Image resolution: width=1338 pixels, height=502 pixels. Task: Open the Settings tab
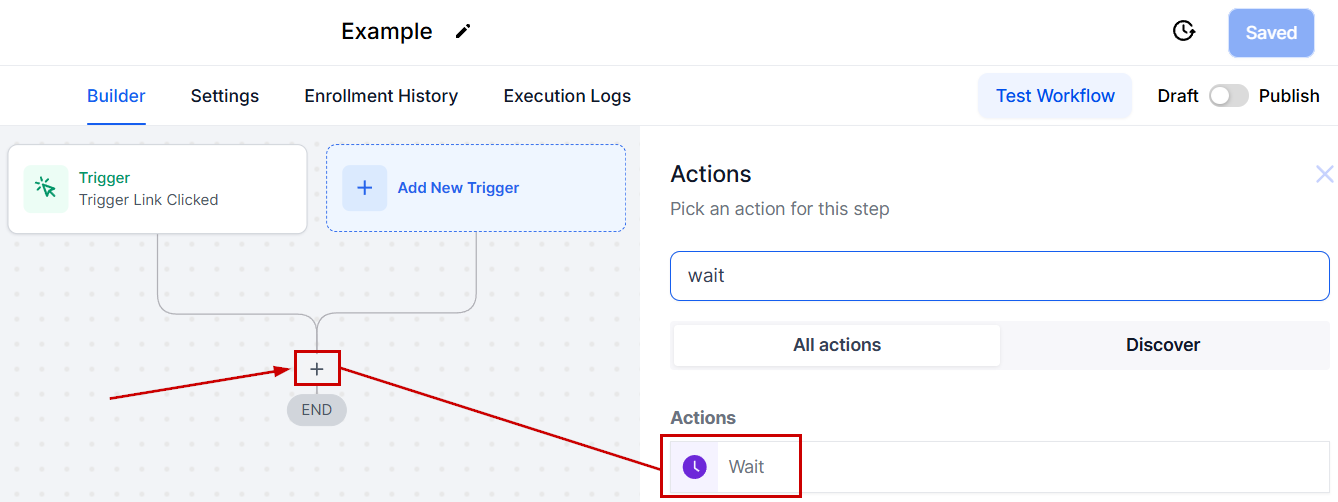point(225,96)
